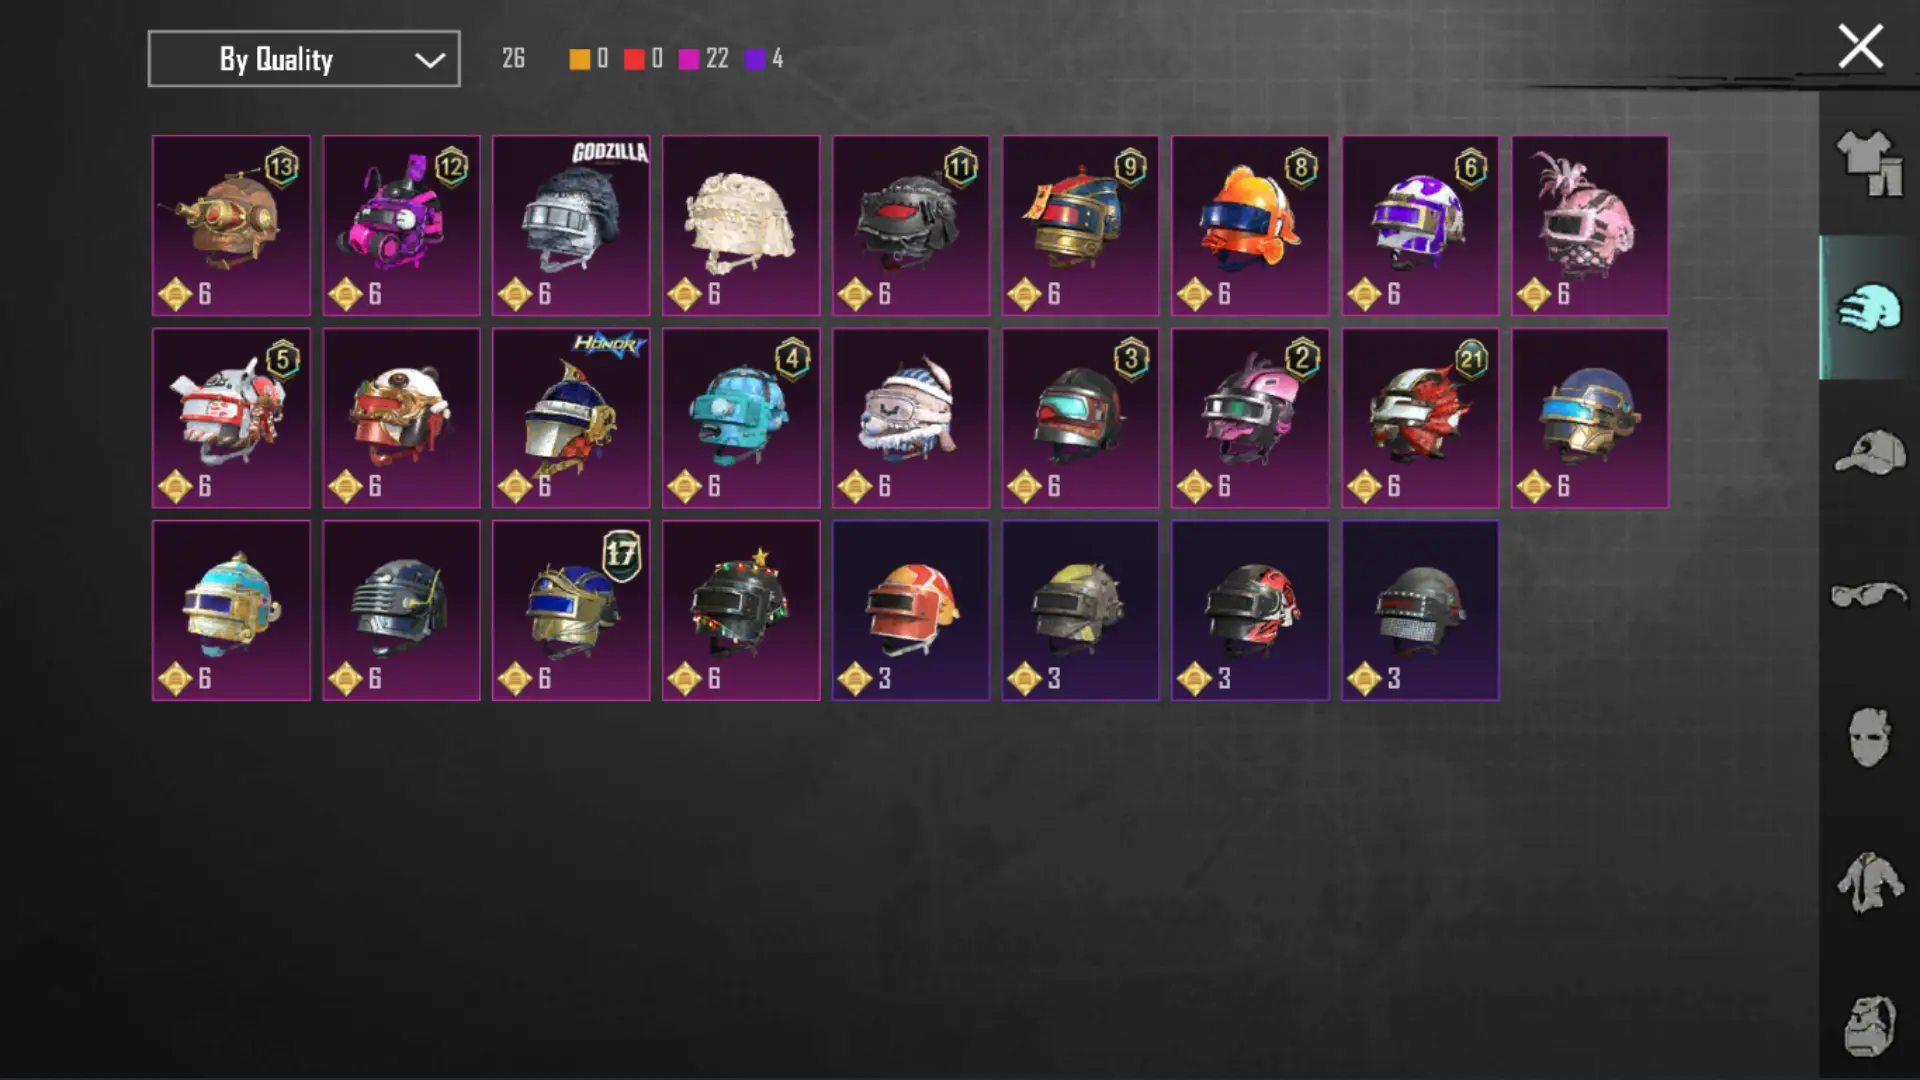This screenshot has width=1920, height=1080.
Task: Open the backpack category icon
Action: [x=1869, y=1026]
